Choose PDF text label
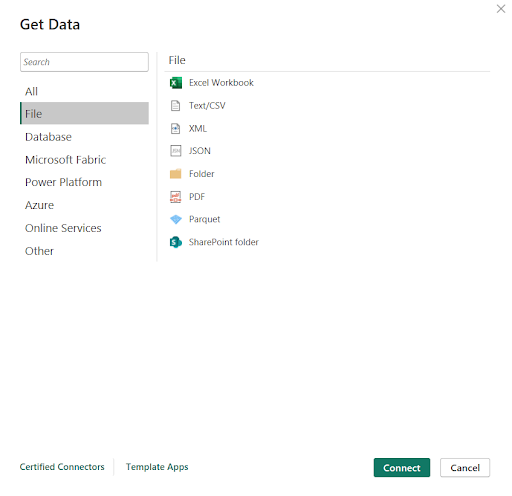This screenshot has width=512, height=496. click(x=197, y=197)
